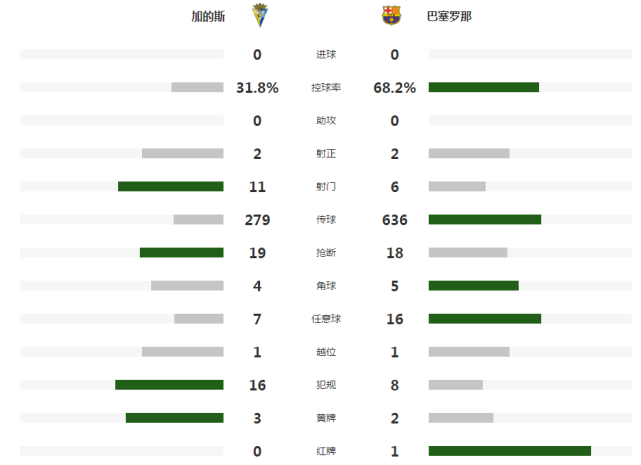Select the 任意球 stat label
This screenshot has height=465, width=641.
(x=326, y=319)
